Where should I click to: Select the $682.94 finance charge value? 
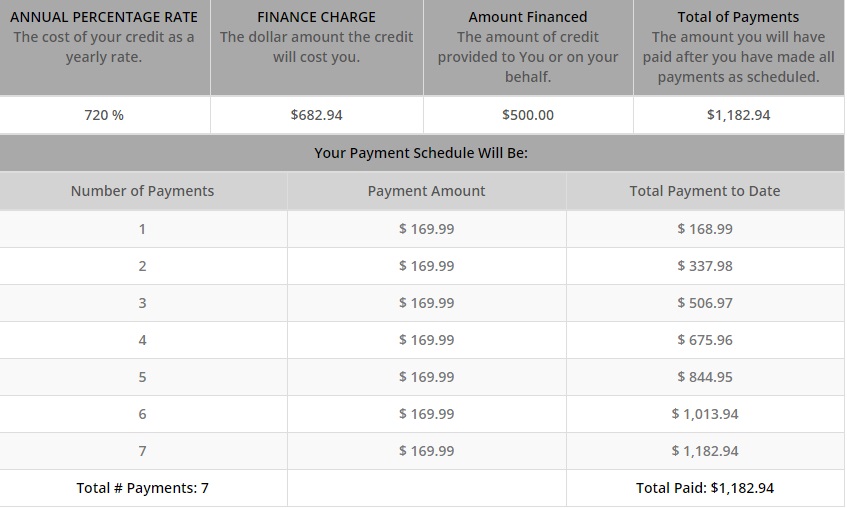[x=316, y=115]
